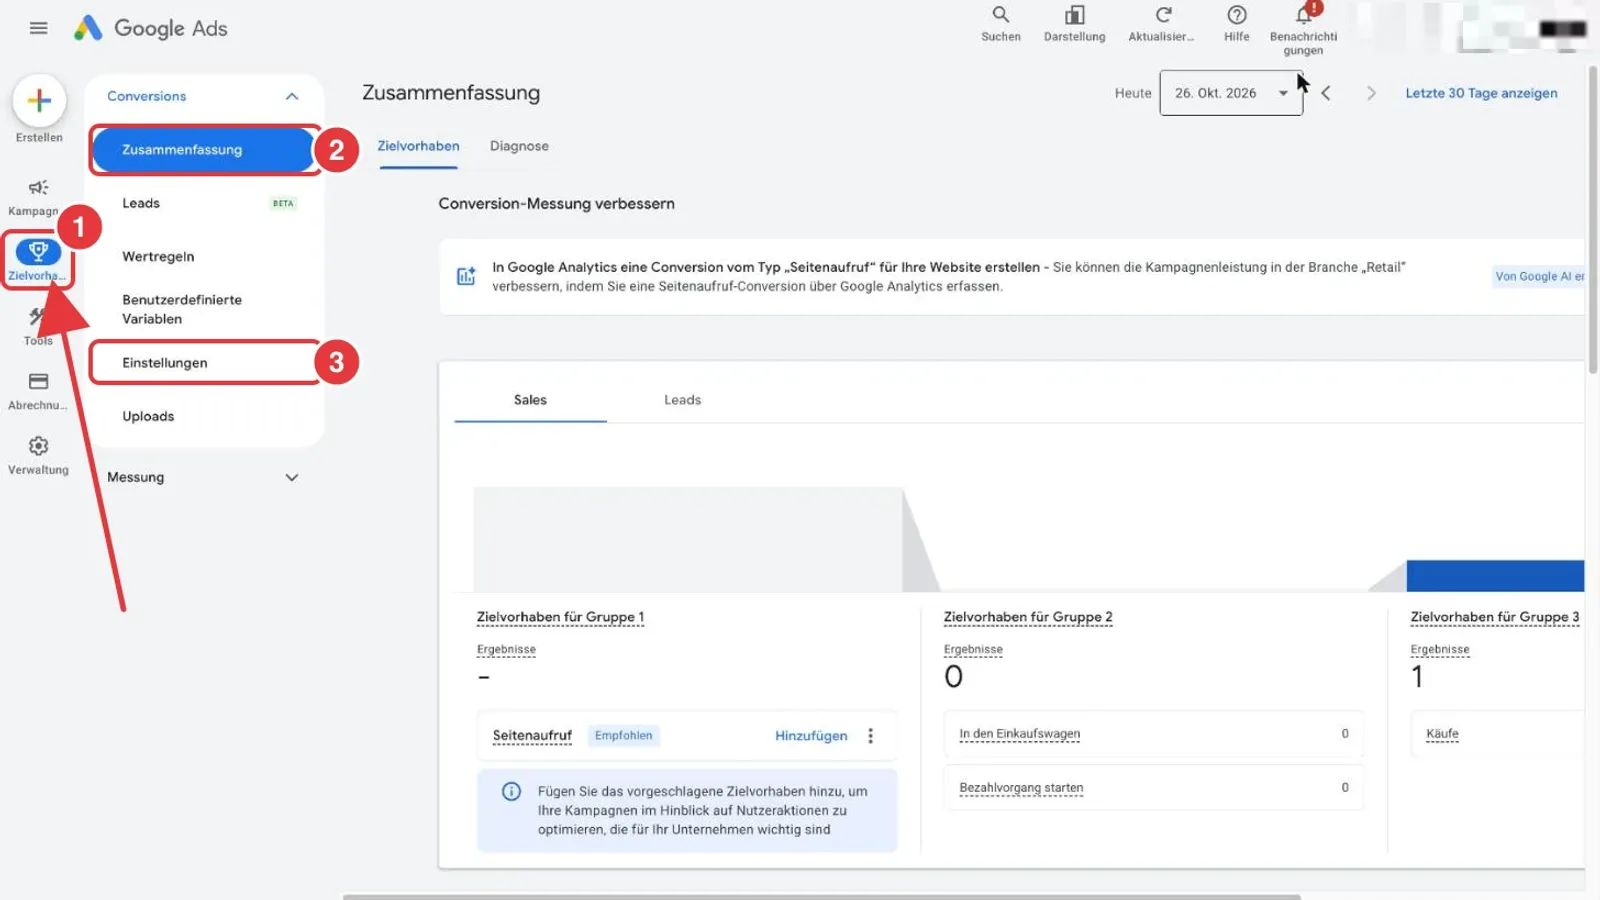1600x900 pixels.
Task: Select the Zielvorhaben trophy icon
Action: point(38,250)
